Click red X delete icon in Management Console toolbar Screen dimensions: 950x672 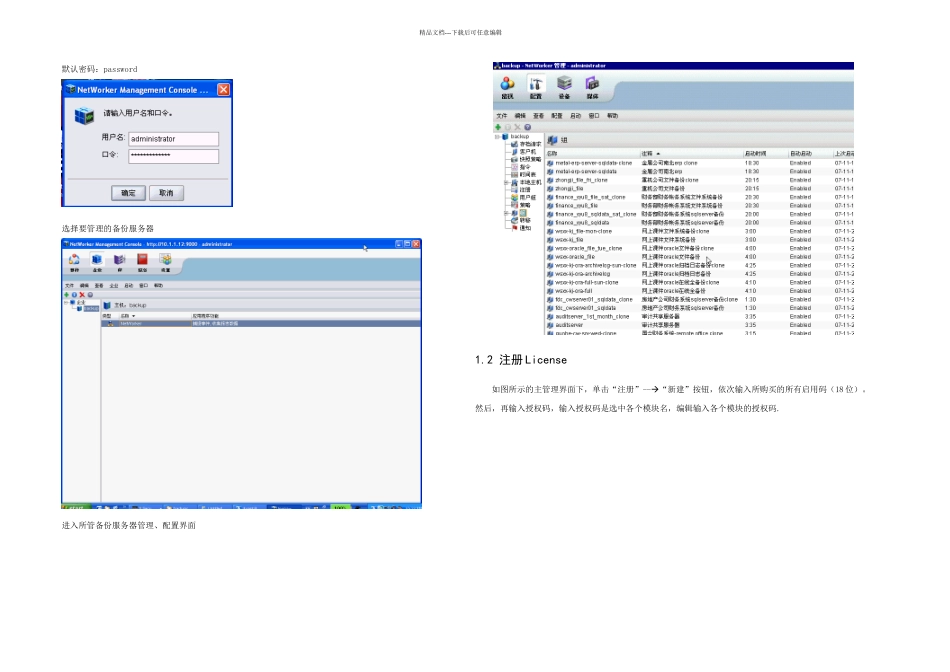(82, 295)
